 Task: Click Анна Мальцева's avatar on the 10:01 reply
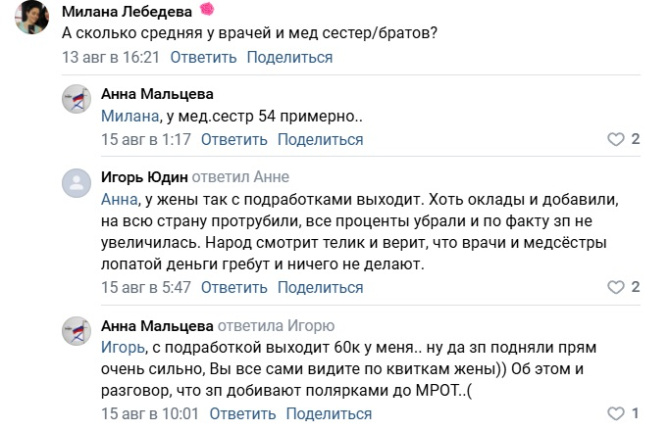tap(77, 331)
